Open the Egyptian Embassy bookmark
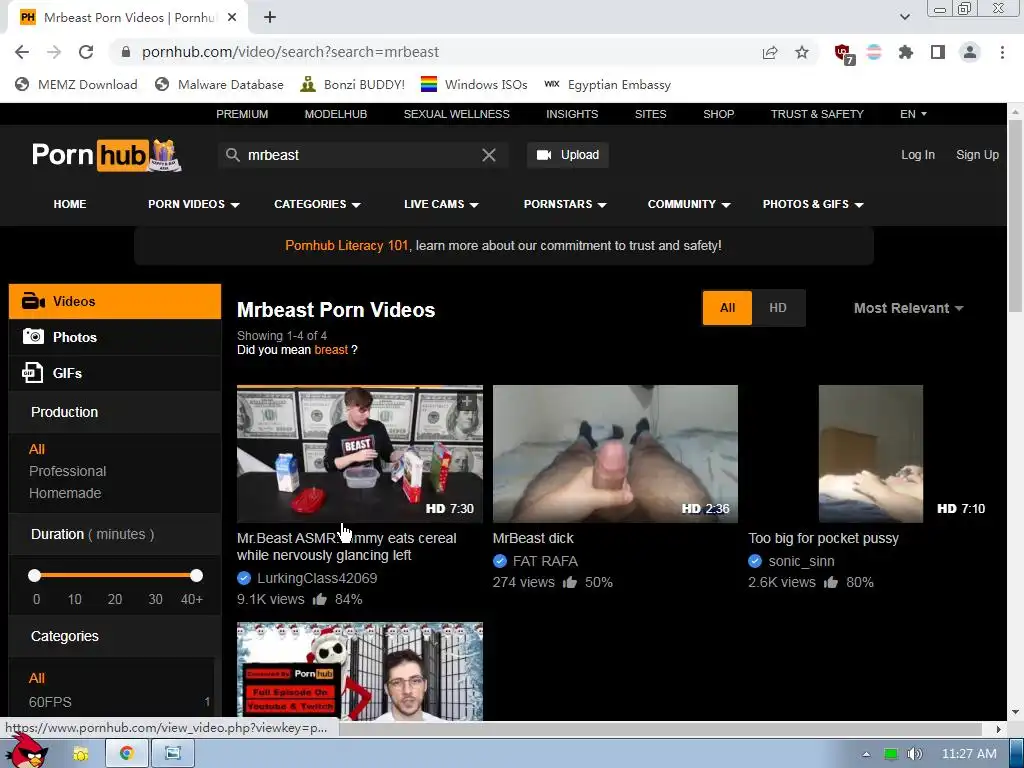 pyautogui.click(x=607, y=85)
